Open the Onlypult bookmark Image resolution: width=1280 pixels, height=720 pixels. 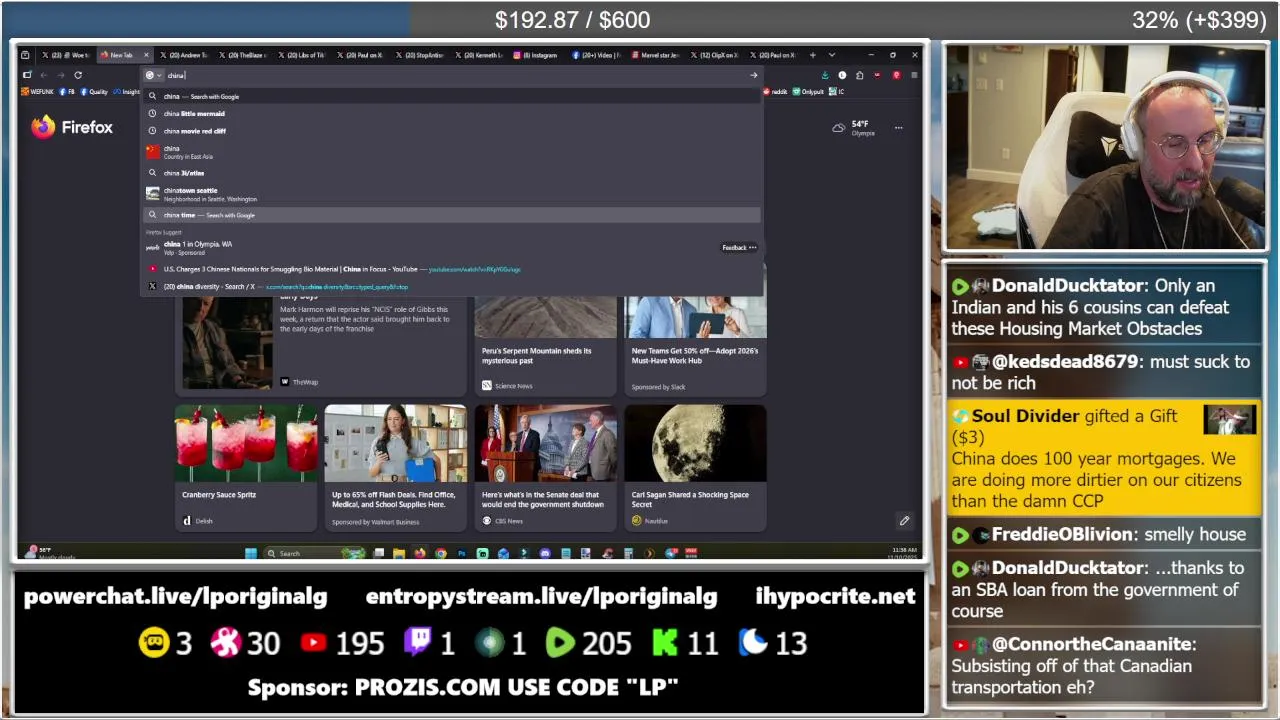pyautogui.click(x=809, y=92)
